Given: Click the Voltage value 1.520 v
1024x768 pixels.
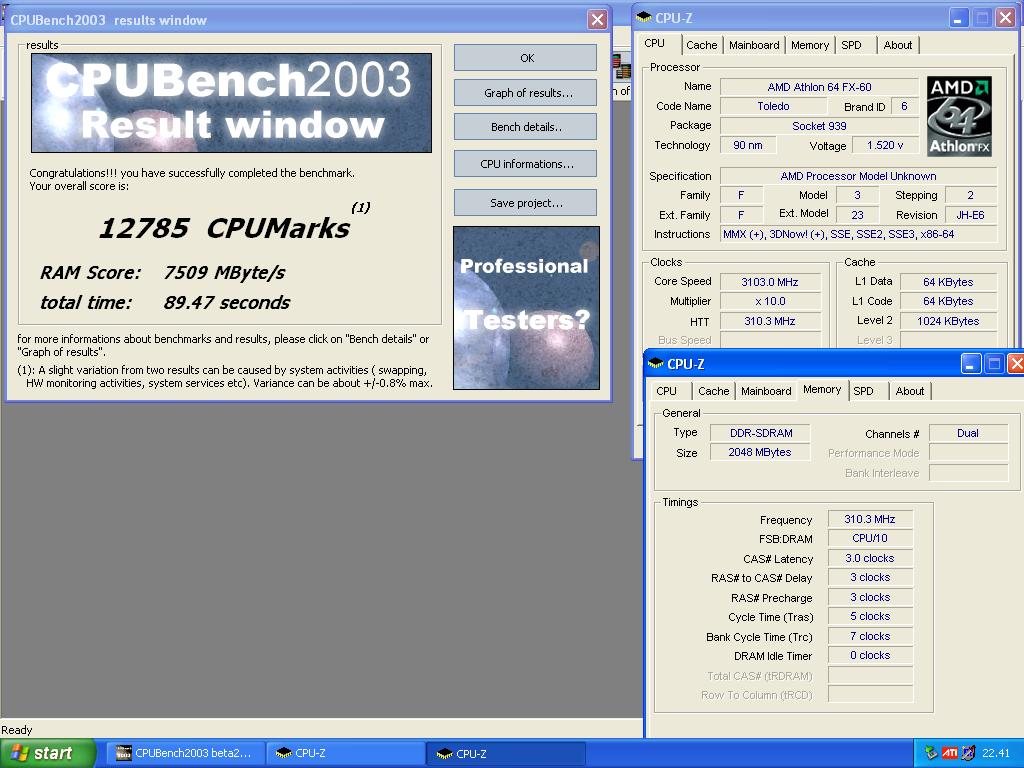Looking at the screenshot, I should [885, 145].
